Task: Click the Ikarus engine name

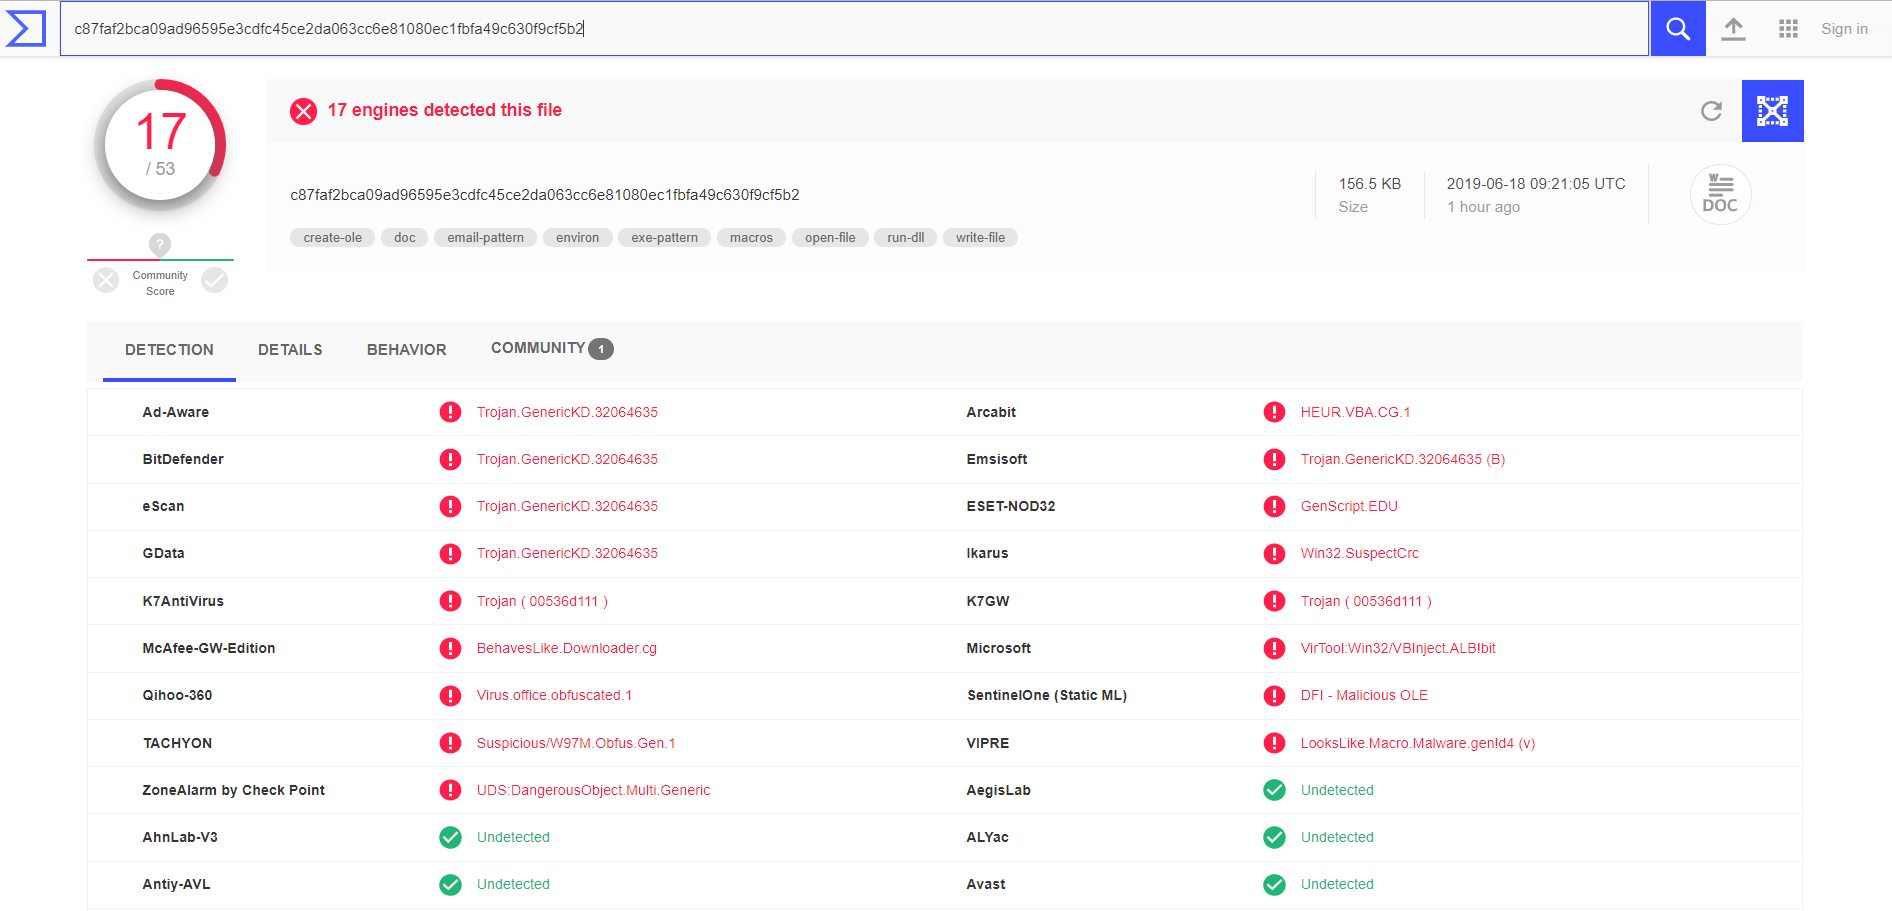Action: [987, 553]
